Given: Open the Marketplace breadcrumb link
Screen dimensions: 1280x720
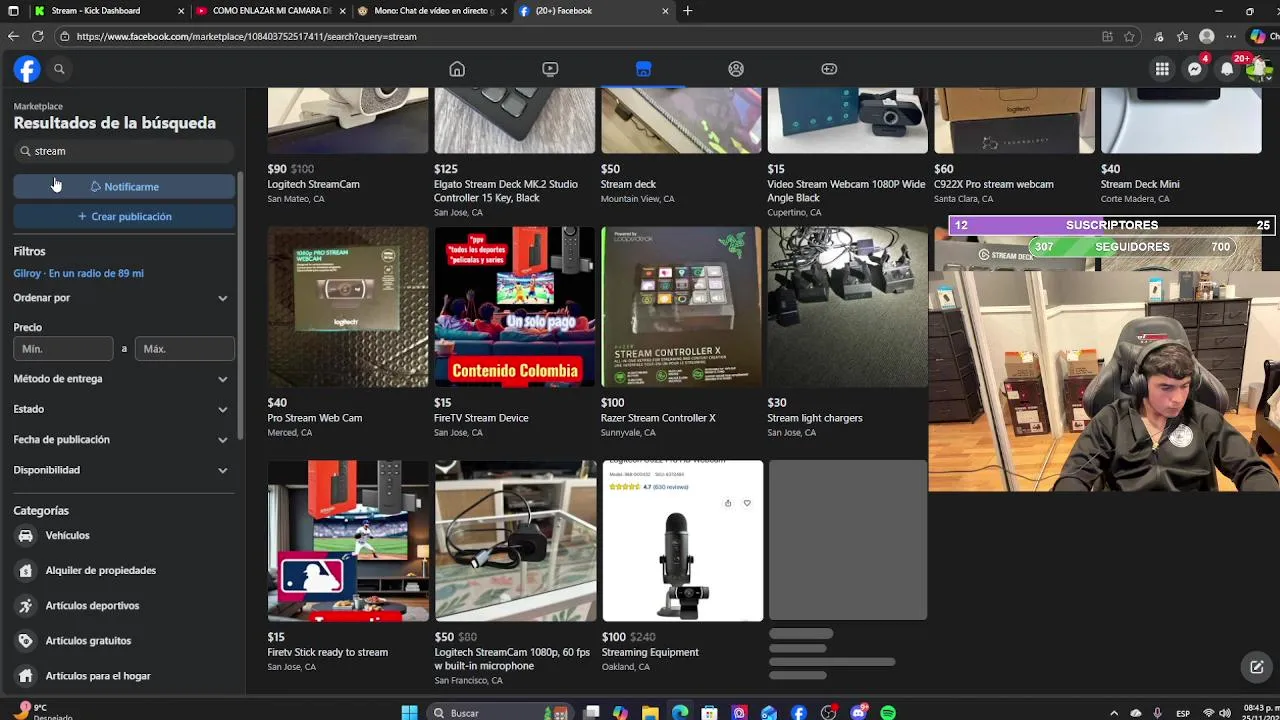Looking at the screenshot, I should tap(38, 106).
